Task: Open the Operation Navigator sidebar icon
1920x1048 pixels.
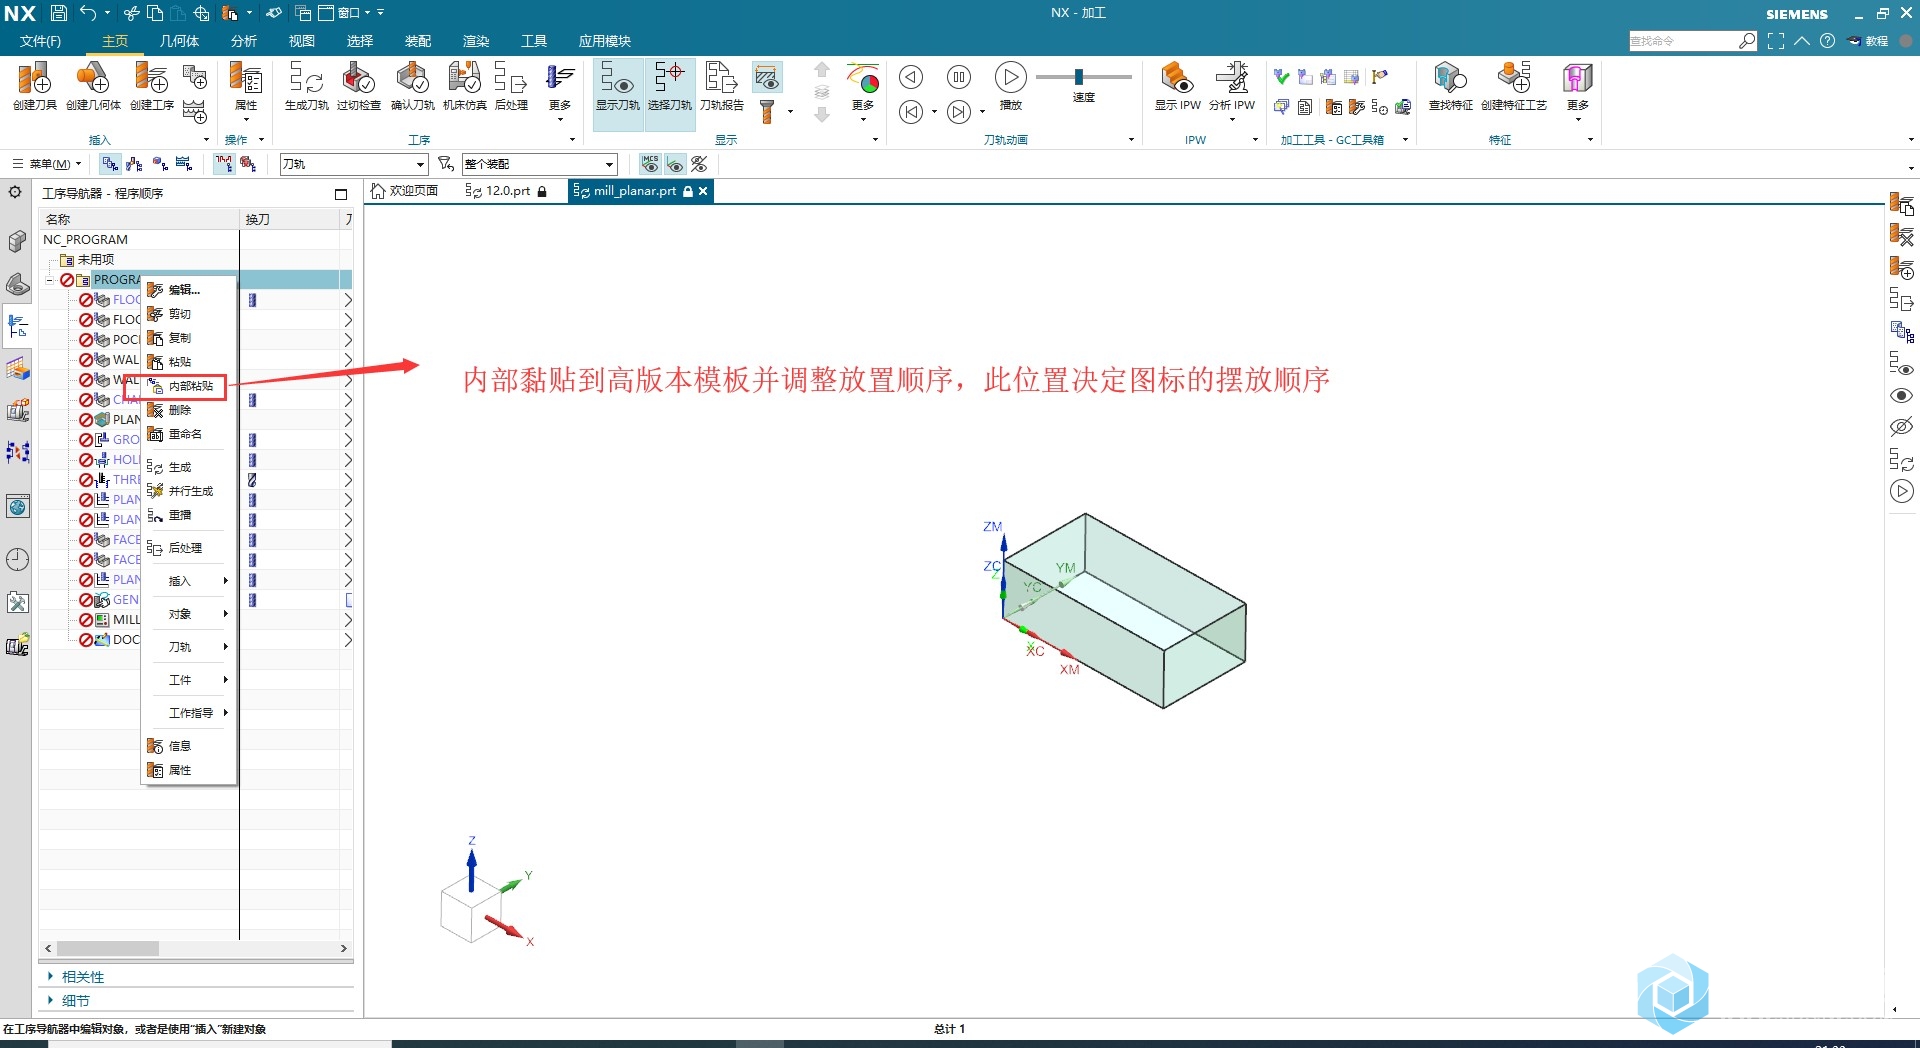Action: tap(17, 326)
